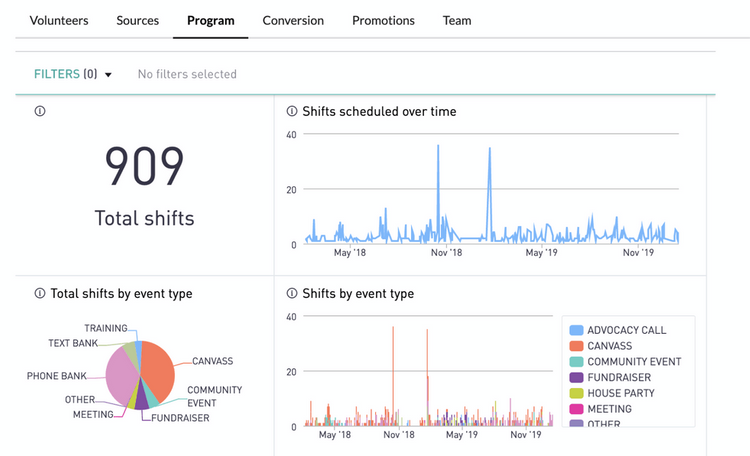Viewport: 750px width, 456px height.
Task: Toggle CANVASS series in legend
Action: pyautogui.click(x=609, y=346)
